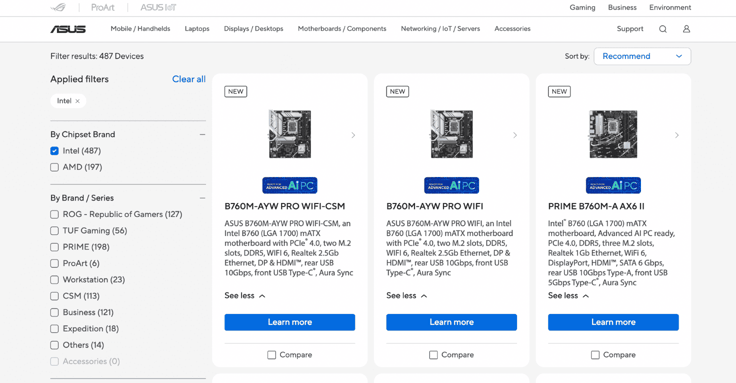This screenshot has height=383, width=736.
Task: Click B760M-AYW PRO WIFI-CSM motherboard image
Action: 290,134
